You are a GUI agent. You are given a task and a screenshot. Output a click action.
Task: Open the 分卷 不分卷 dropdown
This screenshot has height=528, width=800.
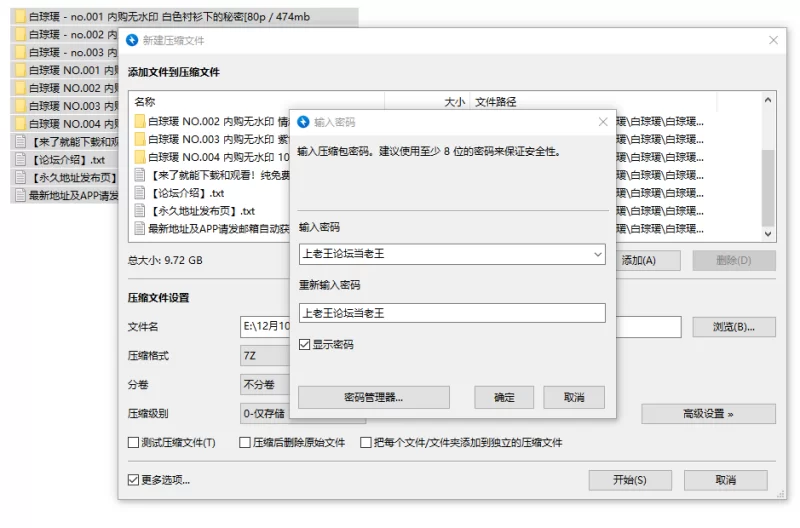coord(265,385)
